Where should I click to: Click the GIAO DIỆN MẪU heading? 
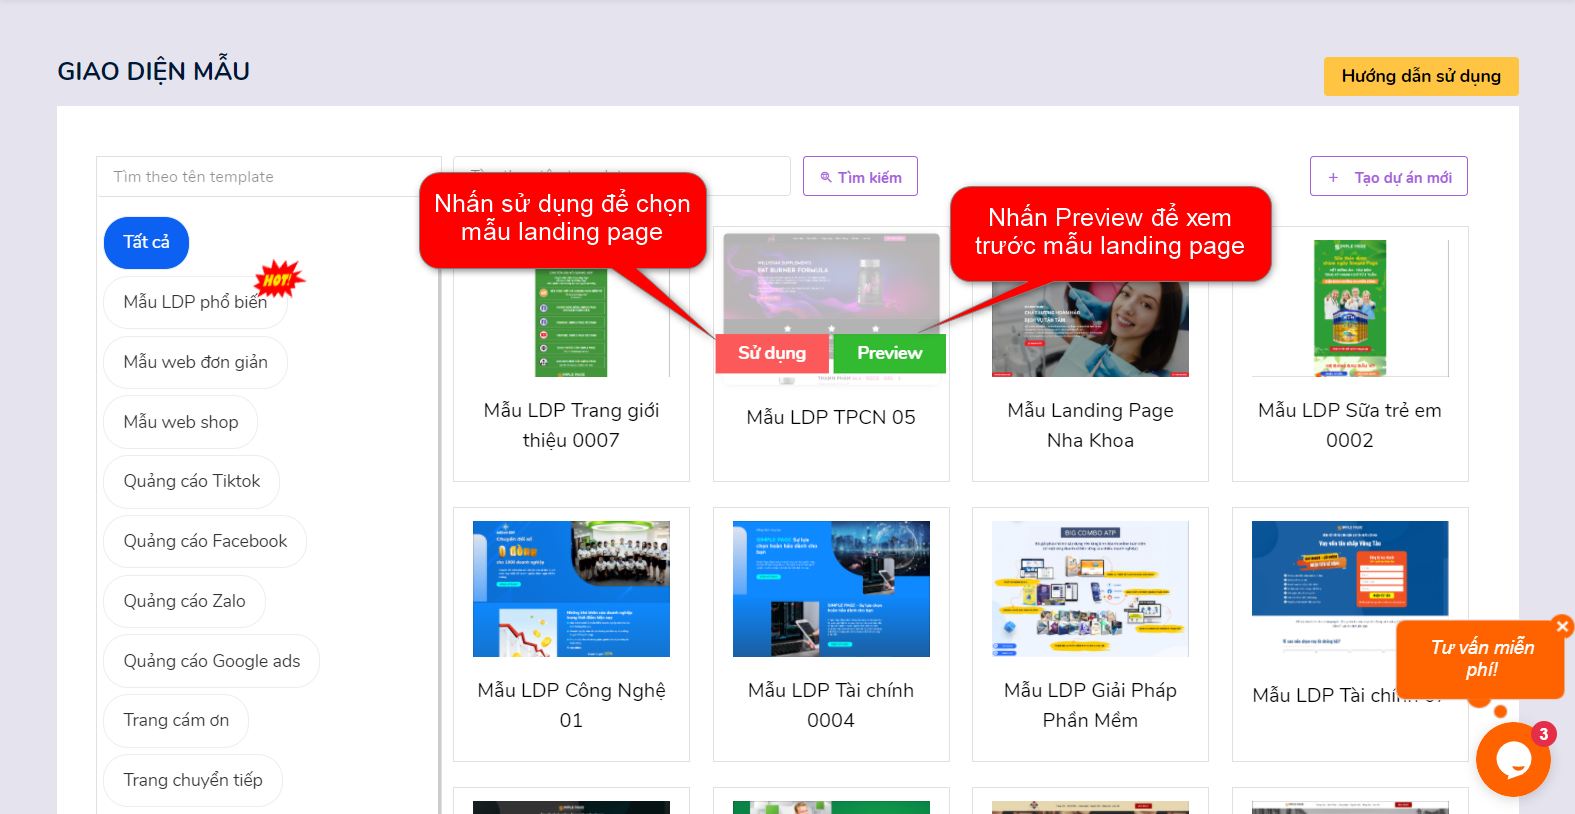[153, 71]
